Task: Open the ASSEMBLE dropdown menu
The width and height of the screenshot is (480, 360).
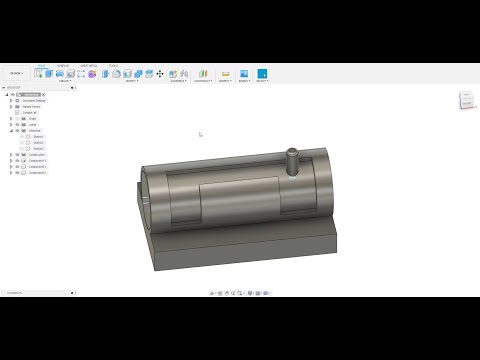Action: coord(178,81)
